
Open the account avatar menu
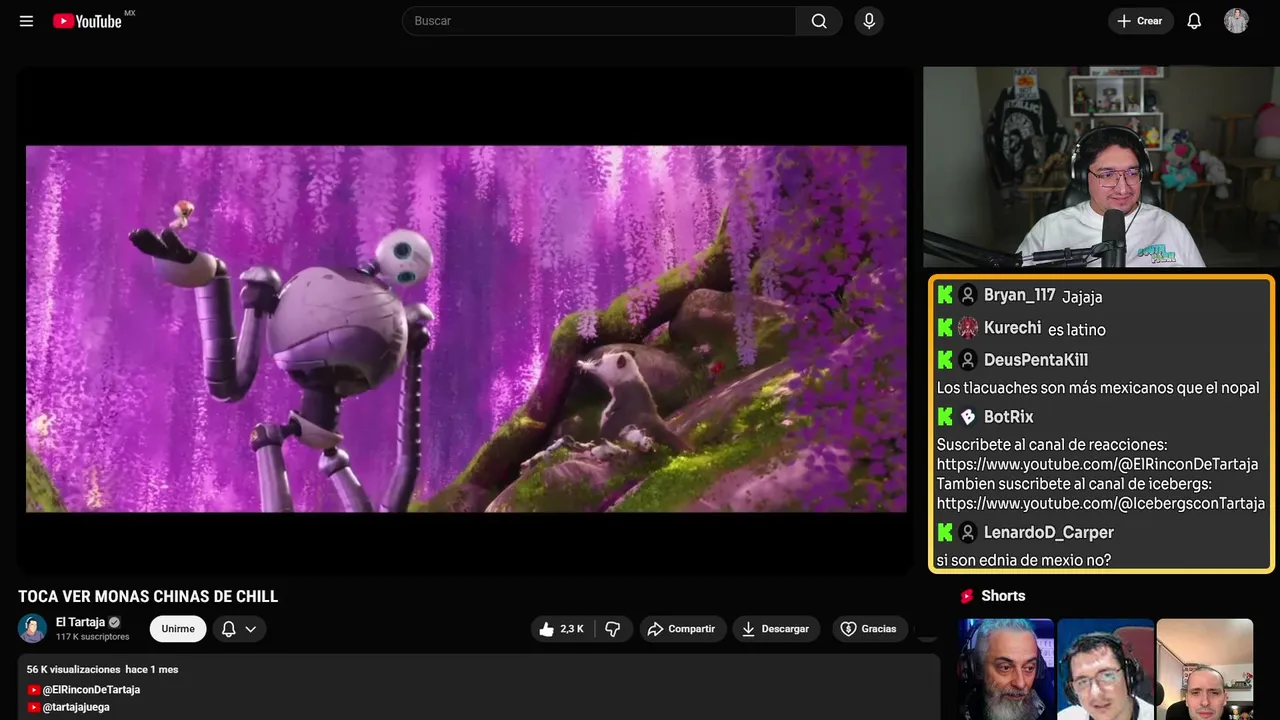pos(1236,21)
